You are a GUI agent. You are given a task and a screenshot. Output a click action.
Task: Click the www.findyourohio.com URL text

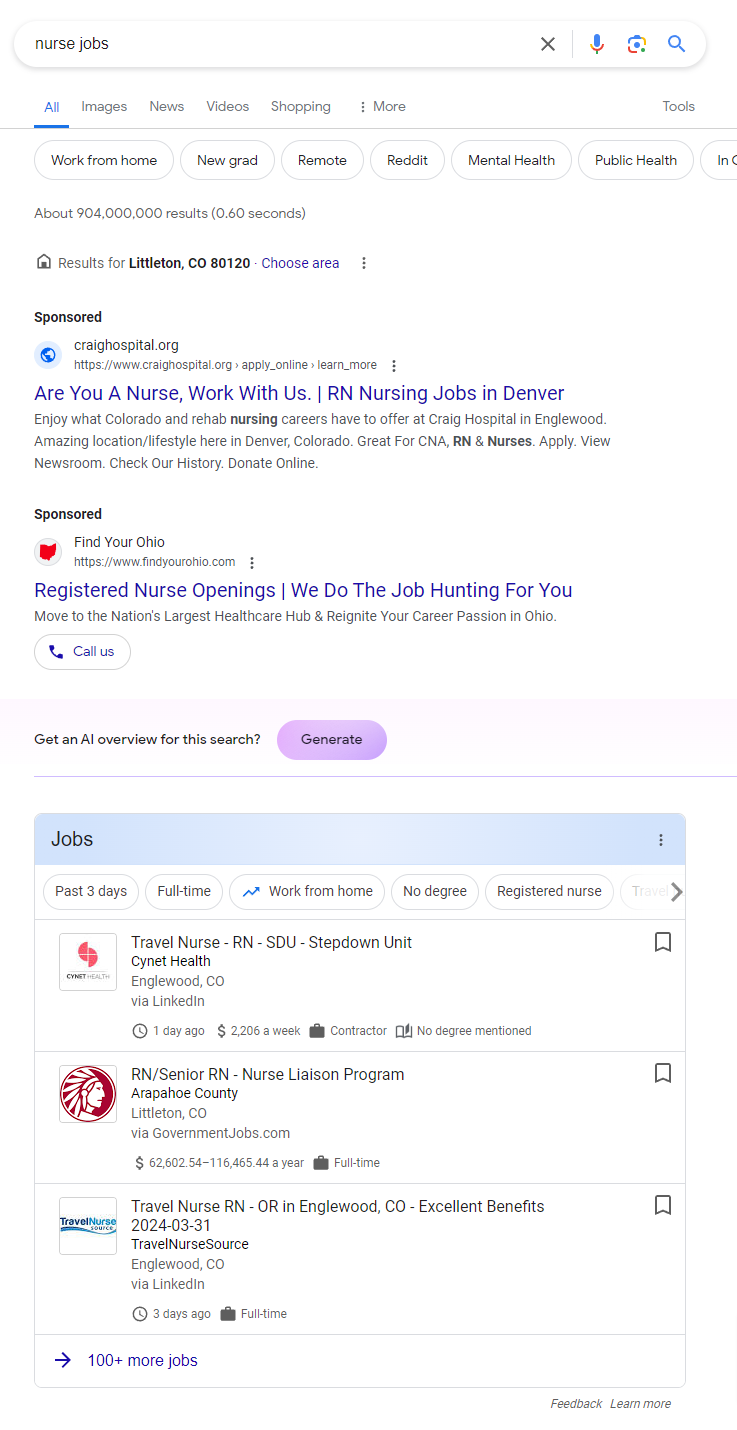click(x=155, y=562)
